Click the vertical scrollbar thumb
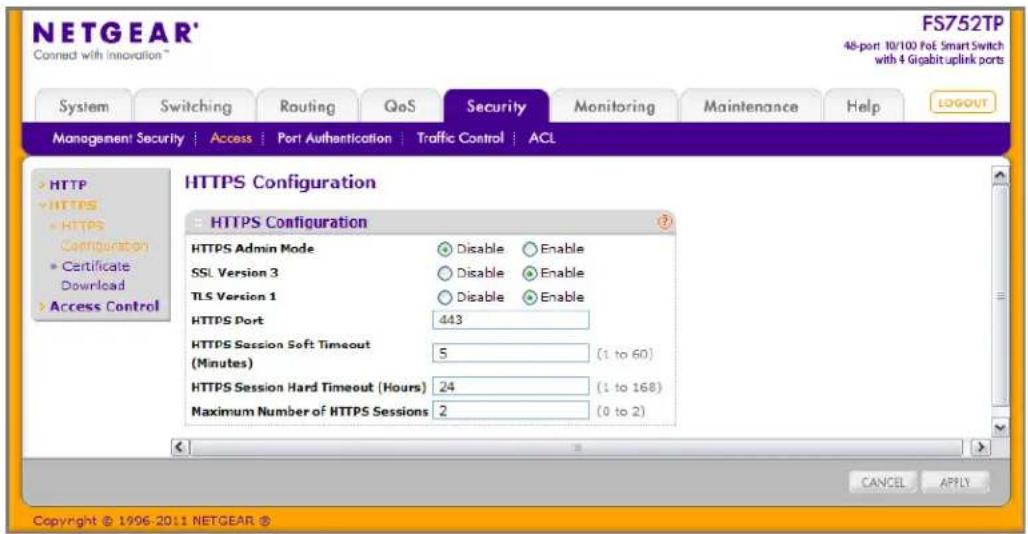This screenshot has width=1028, height=534. click(x=1000, y=296)
